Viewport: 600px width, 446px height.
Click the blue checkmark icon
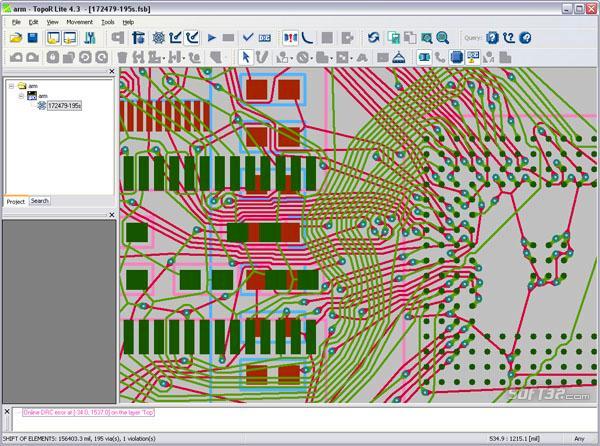pos(249,38)
